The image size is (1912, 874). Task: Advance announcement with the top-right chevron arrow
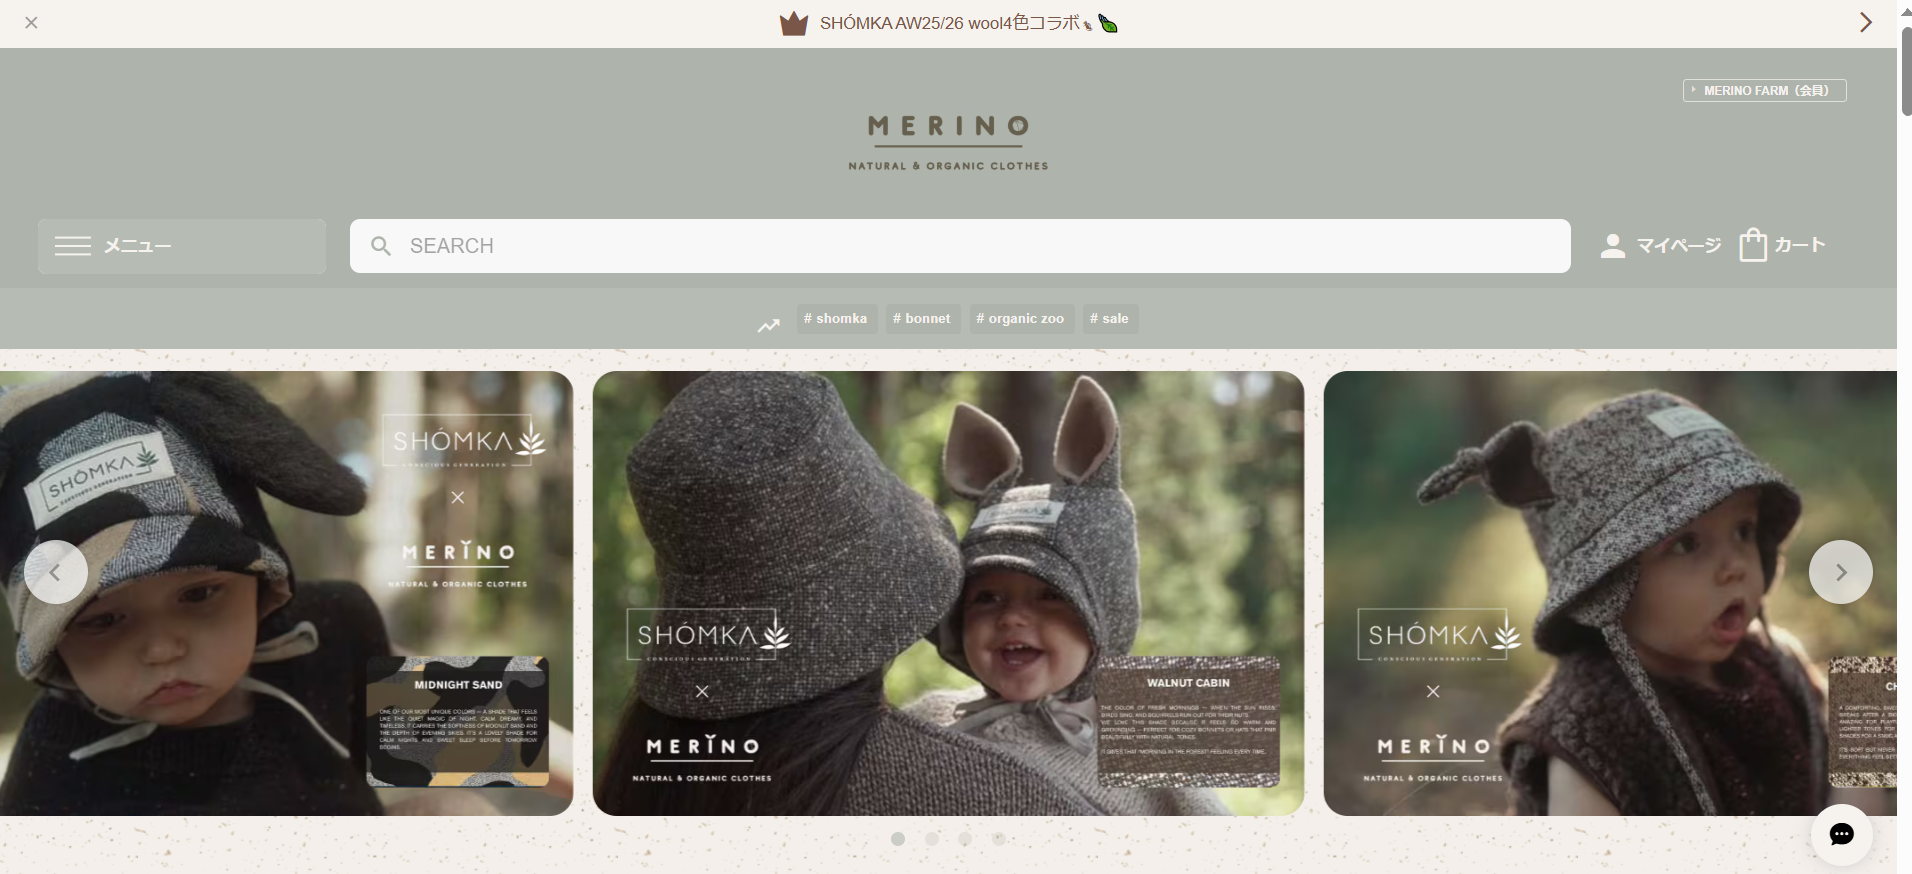[x=1865, y=22]
